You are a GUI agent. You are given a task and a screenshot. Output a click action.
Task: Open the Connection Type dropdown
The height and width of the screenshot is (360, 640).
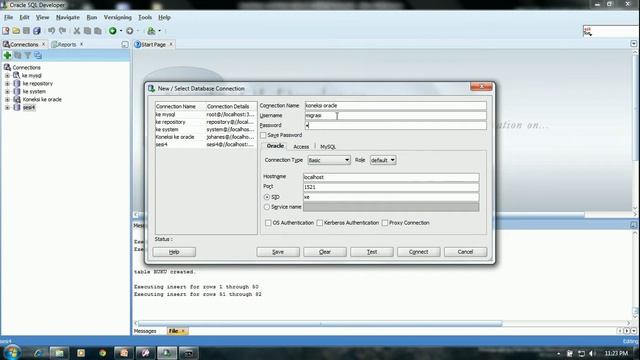329,160
